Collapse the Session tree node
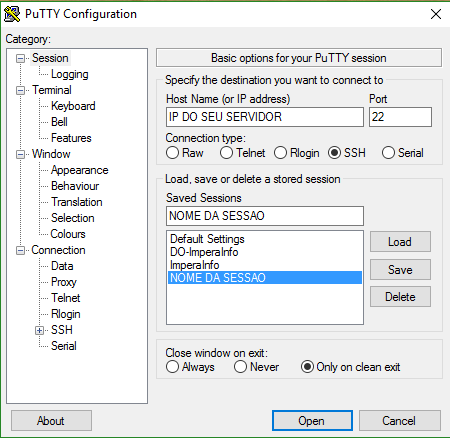Viewport: 450px width, 438px height. 21,59
